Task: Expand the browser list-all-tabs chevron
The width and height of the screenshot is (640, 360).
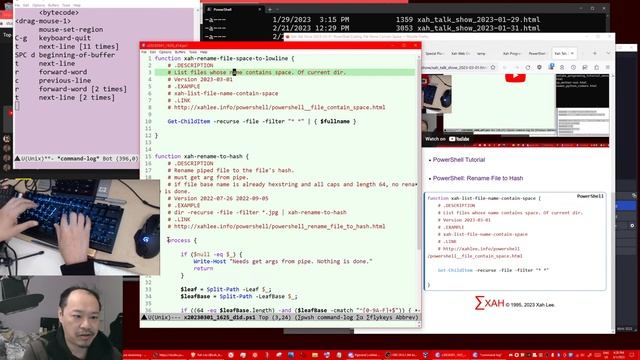Action: pyautogui.click(x=607, y=53)
